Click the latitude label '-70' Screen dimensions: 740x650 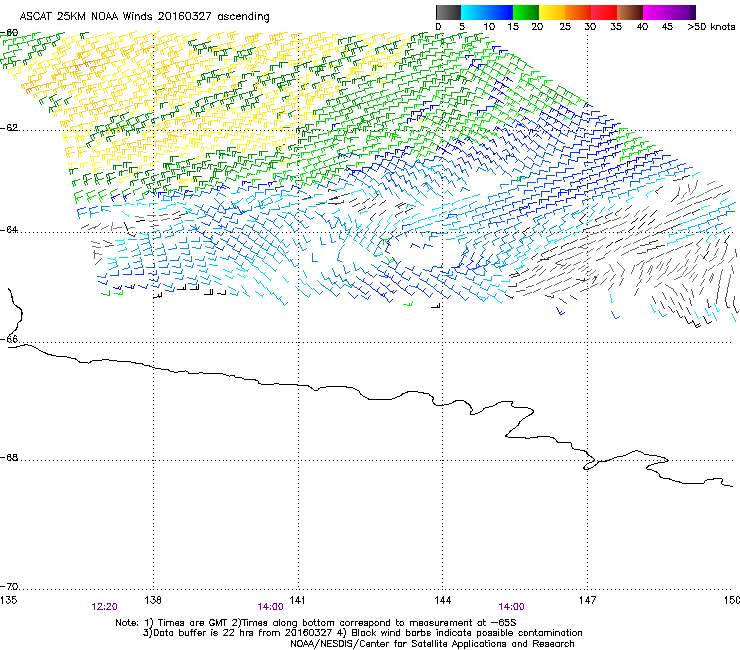coord(10,587)
